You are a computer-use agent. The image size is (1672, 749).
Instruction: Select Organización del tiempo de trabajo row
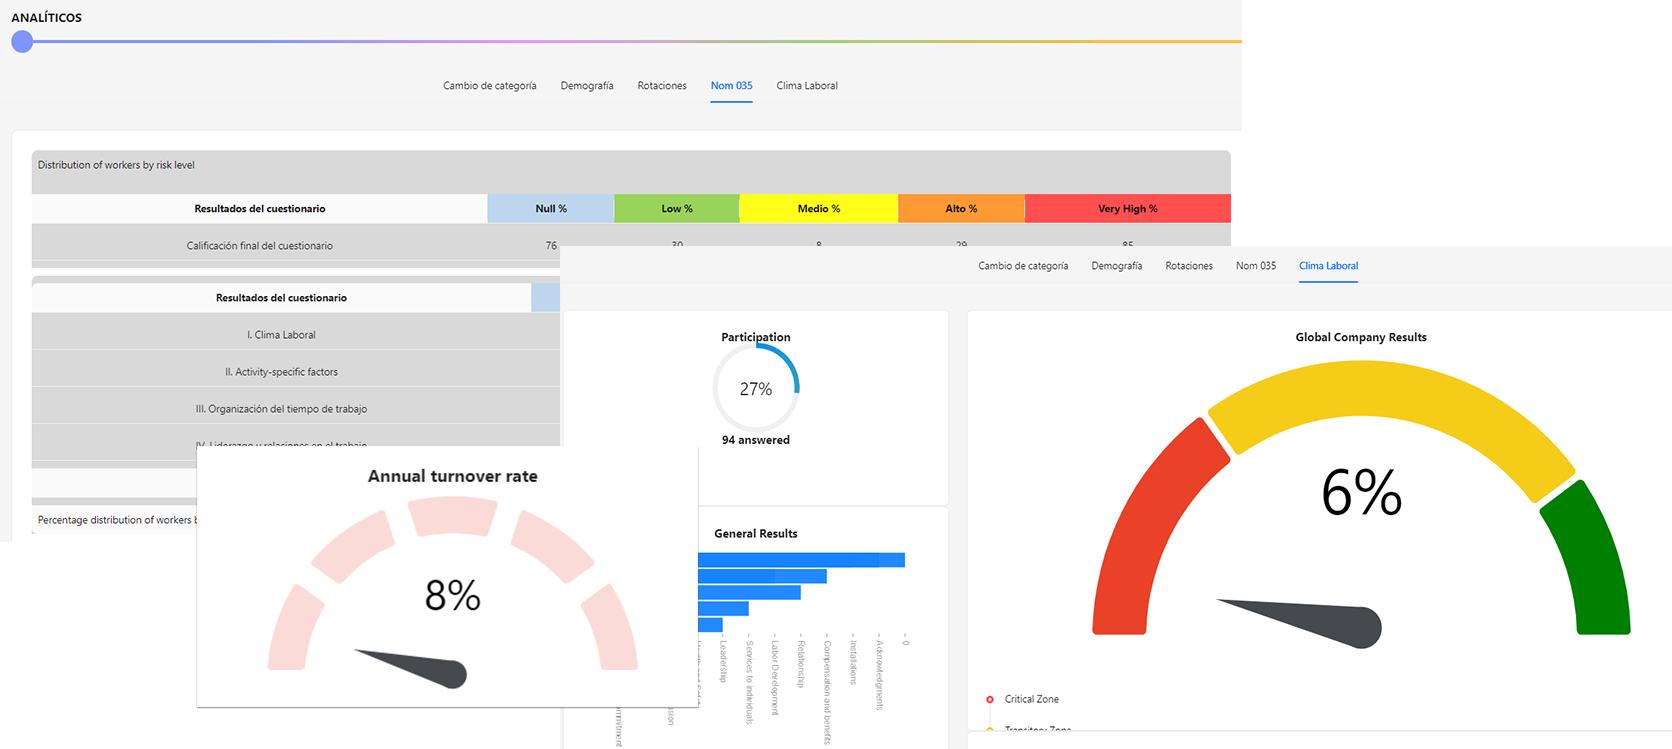click(281, 409)
